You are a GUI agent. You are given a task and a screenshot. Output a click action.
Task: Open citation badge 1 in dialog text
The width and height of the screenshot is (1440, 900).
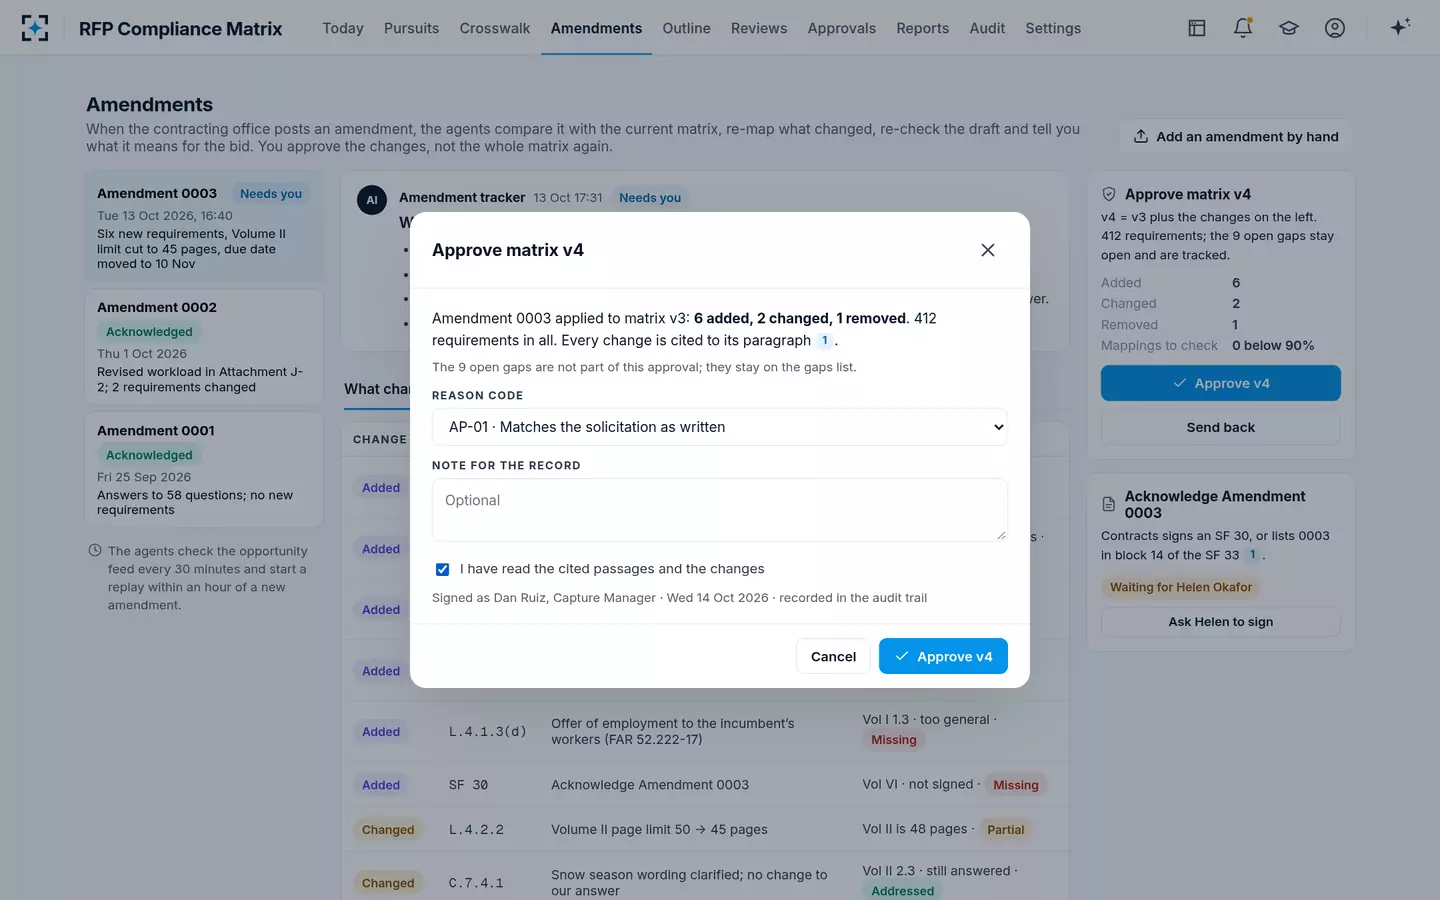click(824, 341)
